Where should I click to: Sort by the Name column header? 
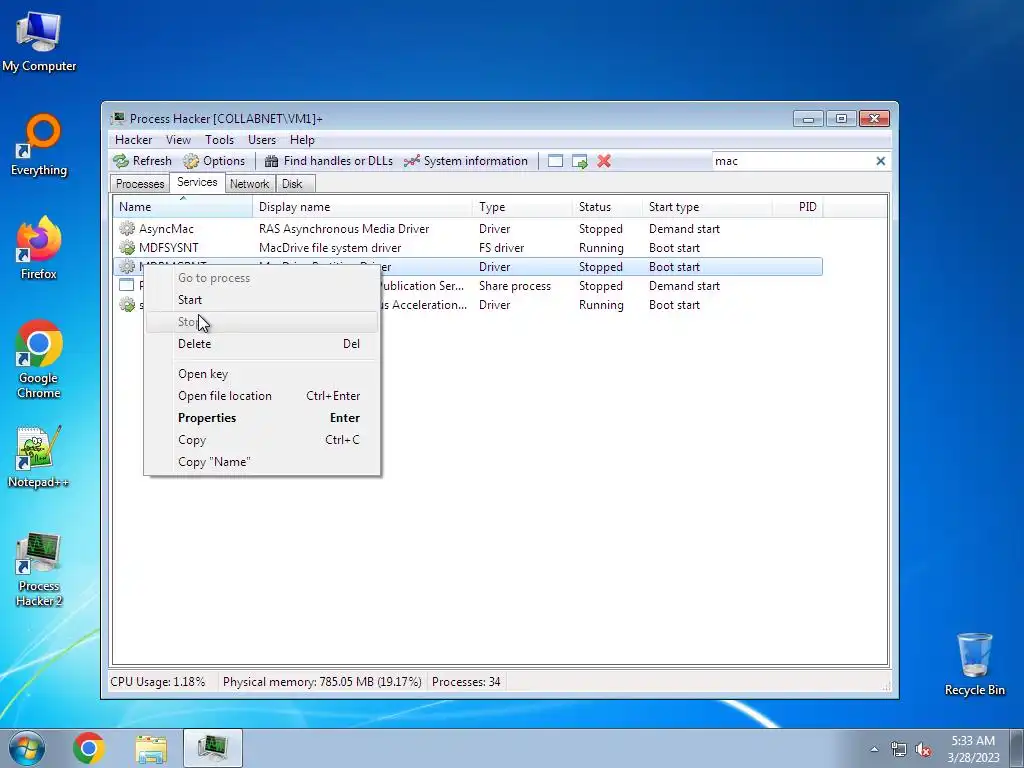click(x=183, y=206)
